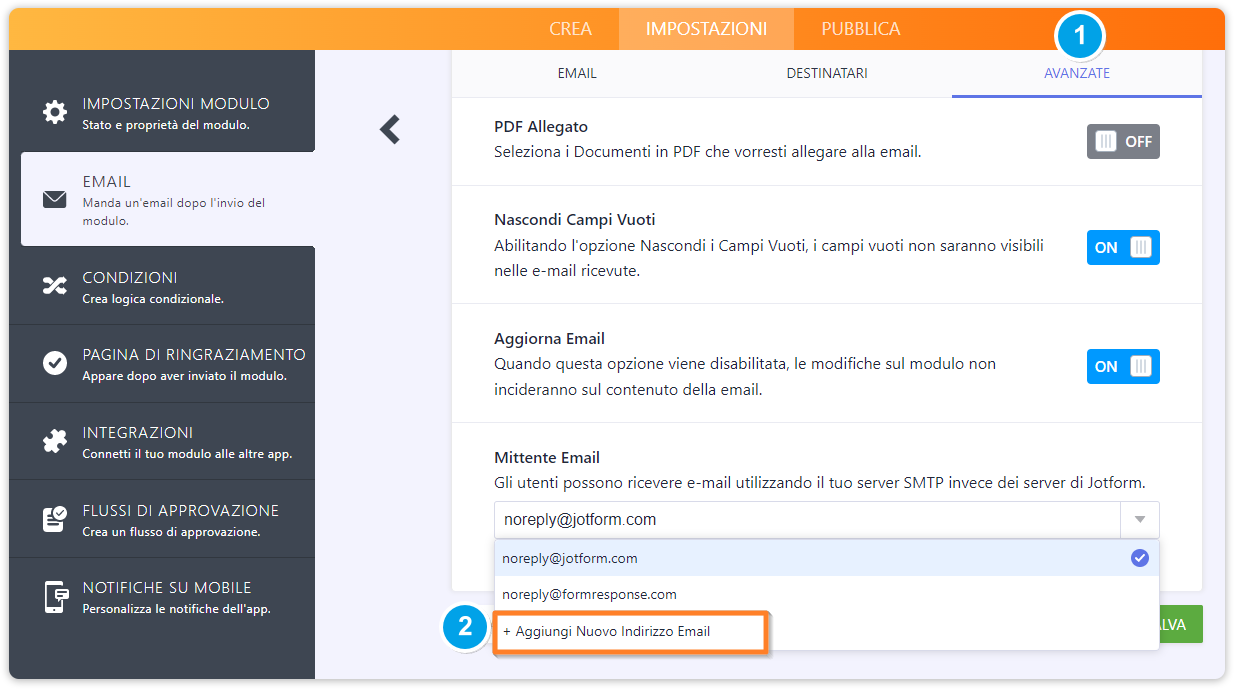Enable PDF Allegato by clicking its OFF switch
Viewport: 1234px width, 689px height.
click(x=1122, y=141)
